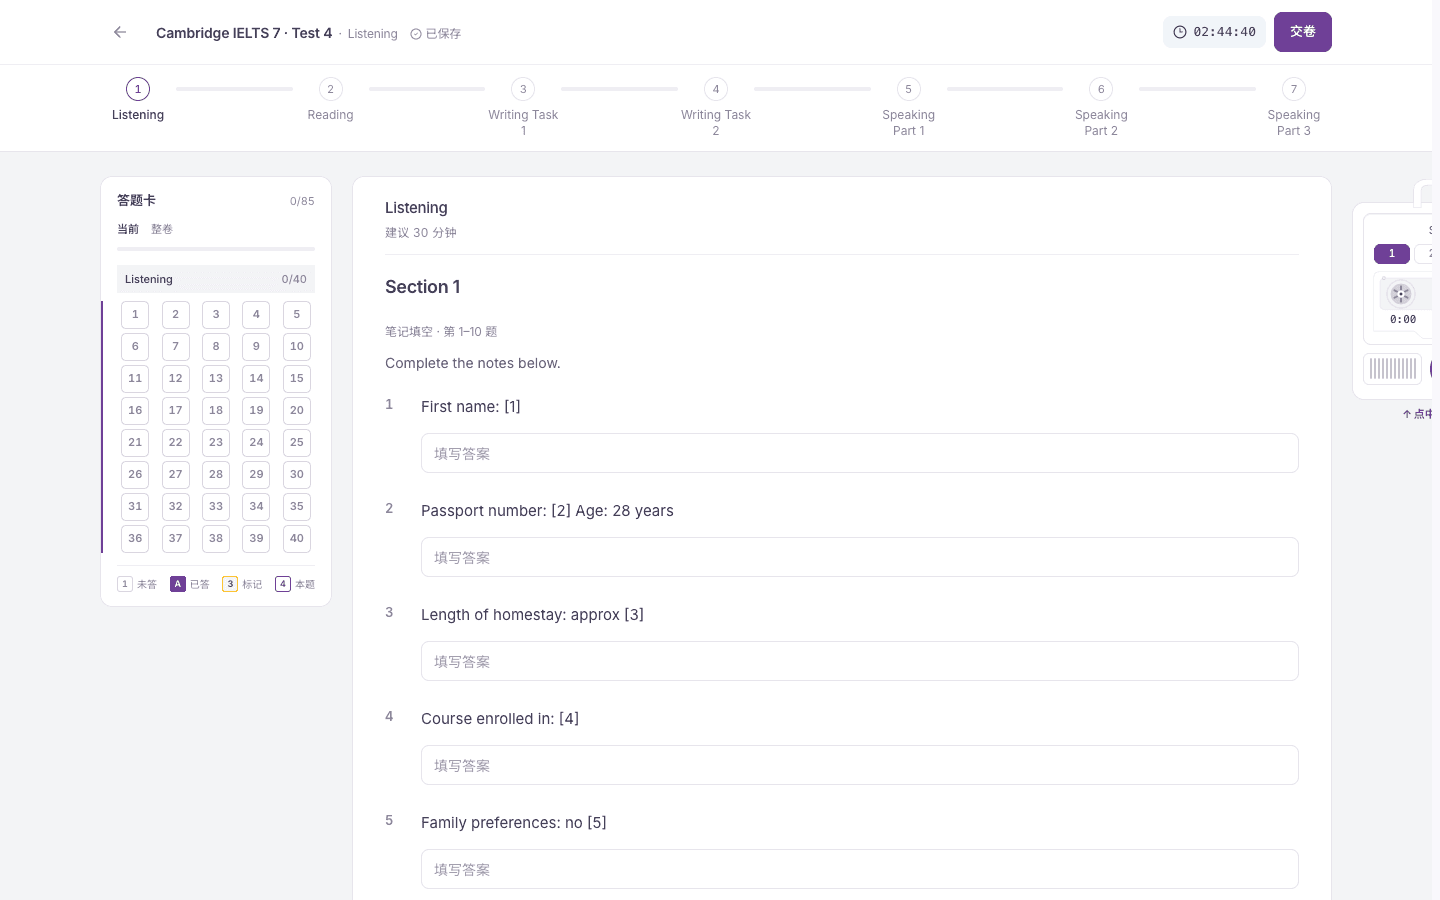The height and width of the screenshot is (900, 1440).
Task: Open question 36 in the answer card
Action: click(x=135, y=539)
